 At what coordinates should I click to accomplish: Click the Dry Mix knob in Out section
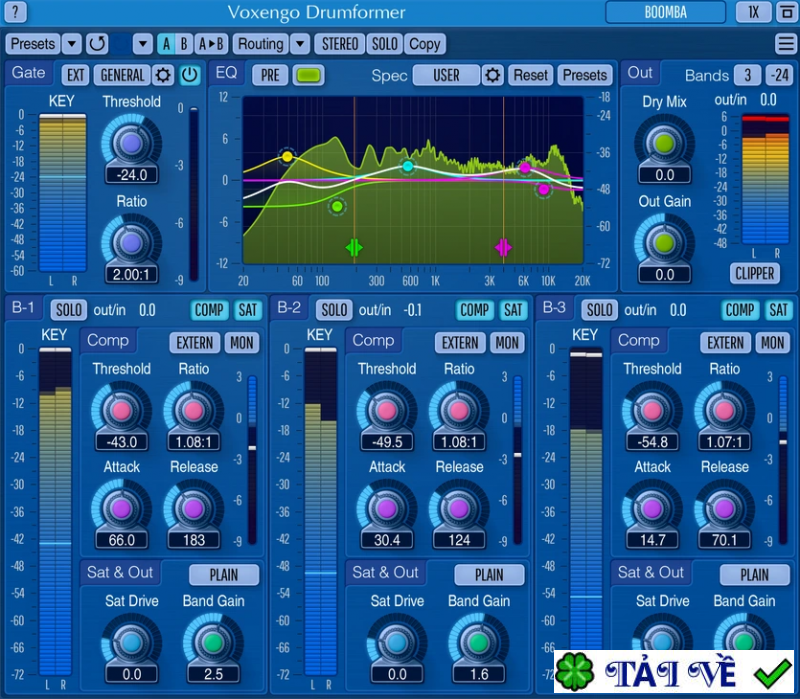tap(663, 145)
